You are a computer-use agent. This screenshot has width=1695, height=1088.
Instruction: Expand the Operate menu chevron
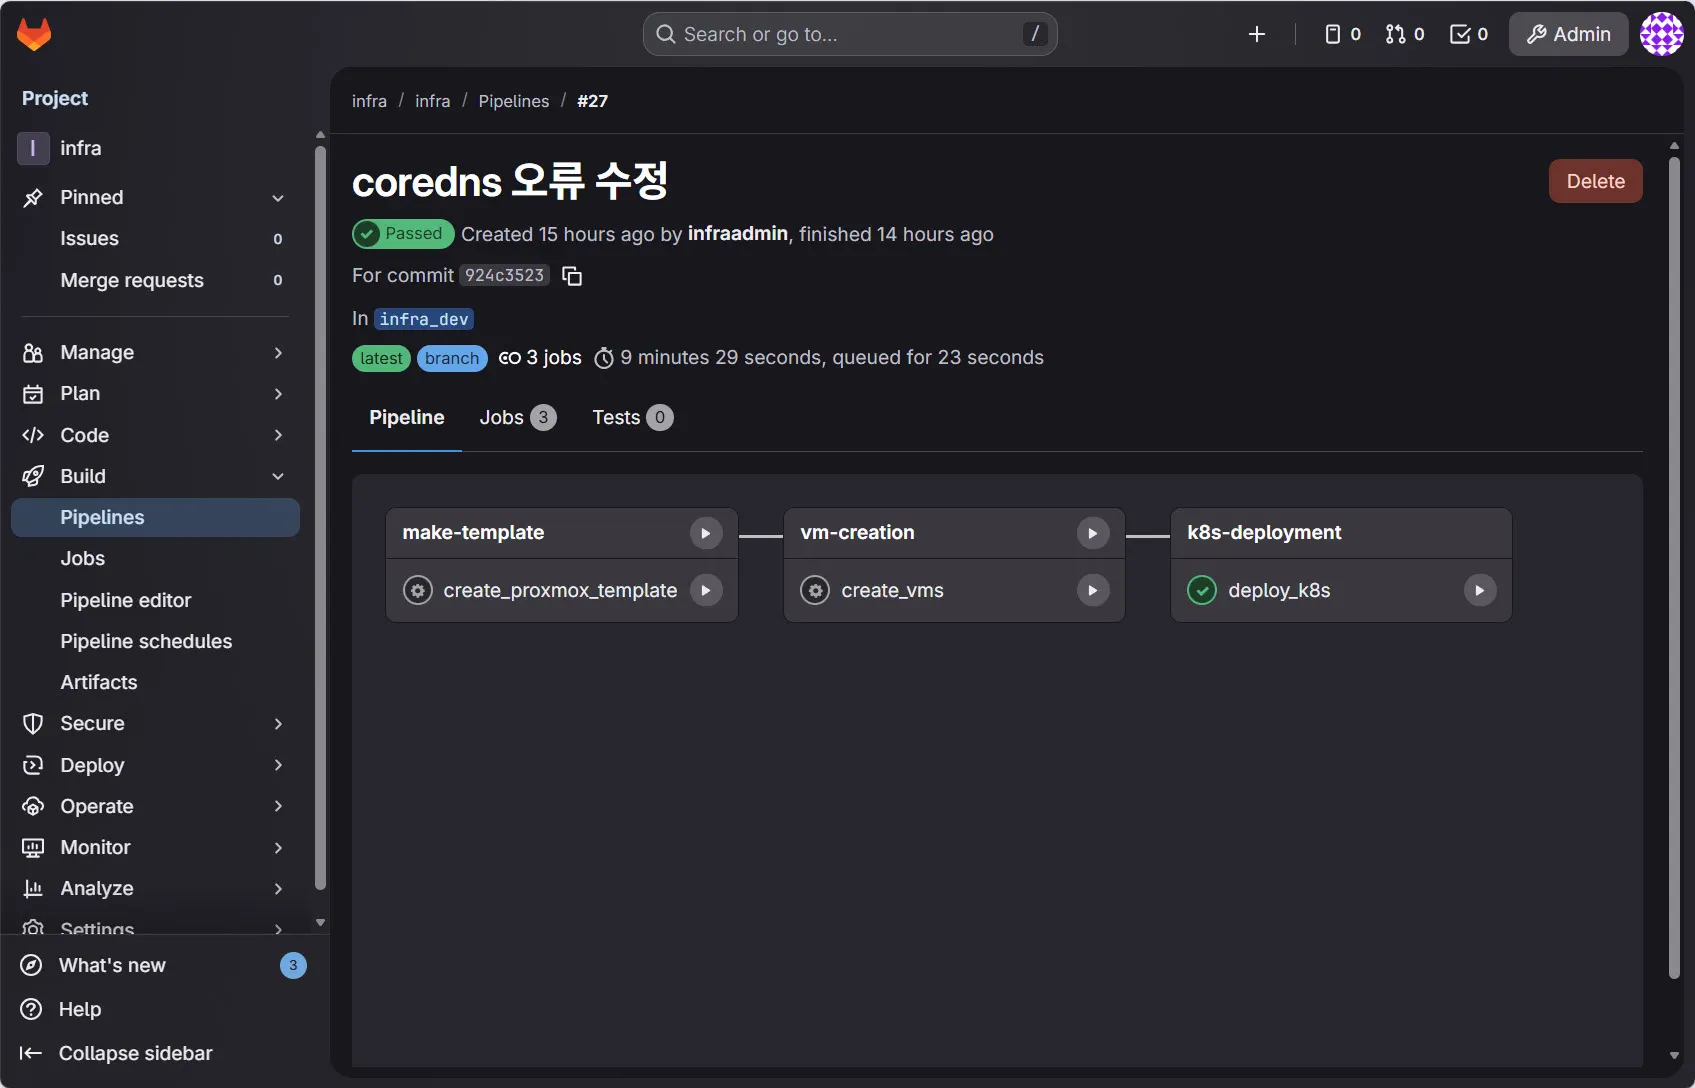(278, 806)
